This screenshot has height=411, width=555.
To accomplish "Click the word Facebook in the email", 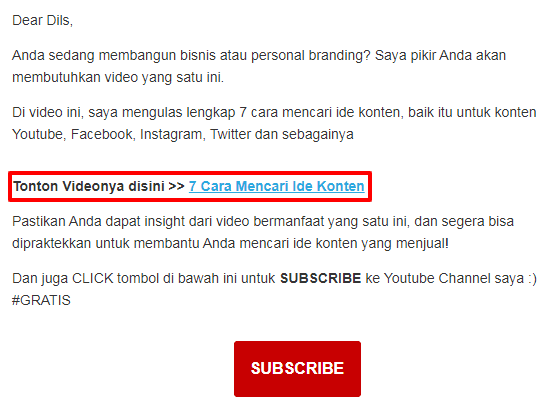I will point(103,135).
